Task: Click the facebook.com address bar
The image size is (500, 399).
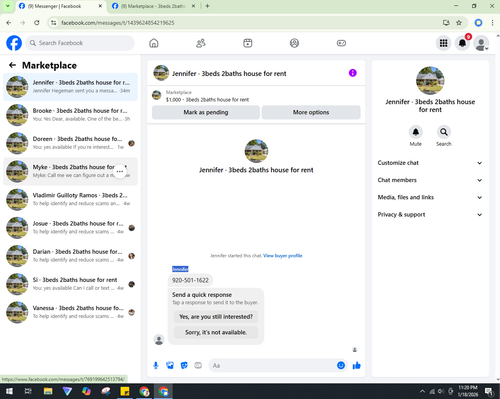Action: pos(247,23)
